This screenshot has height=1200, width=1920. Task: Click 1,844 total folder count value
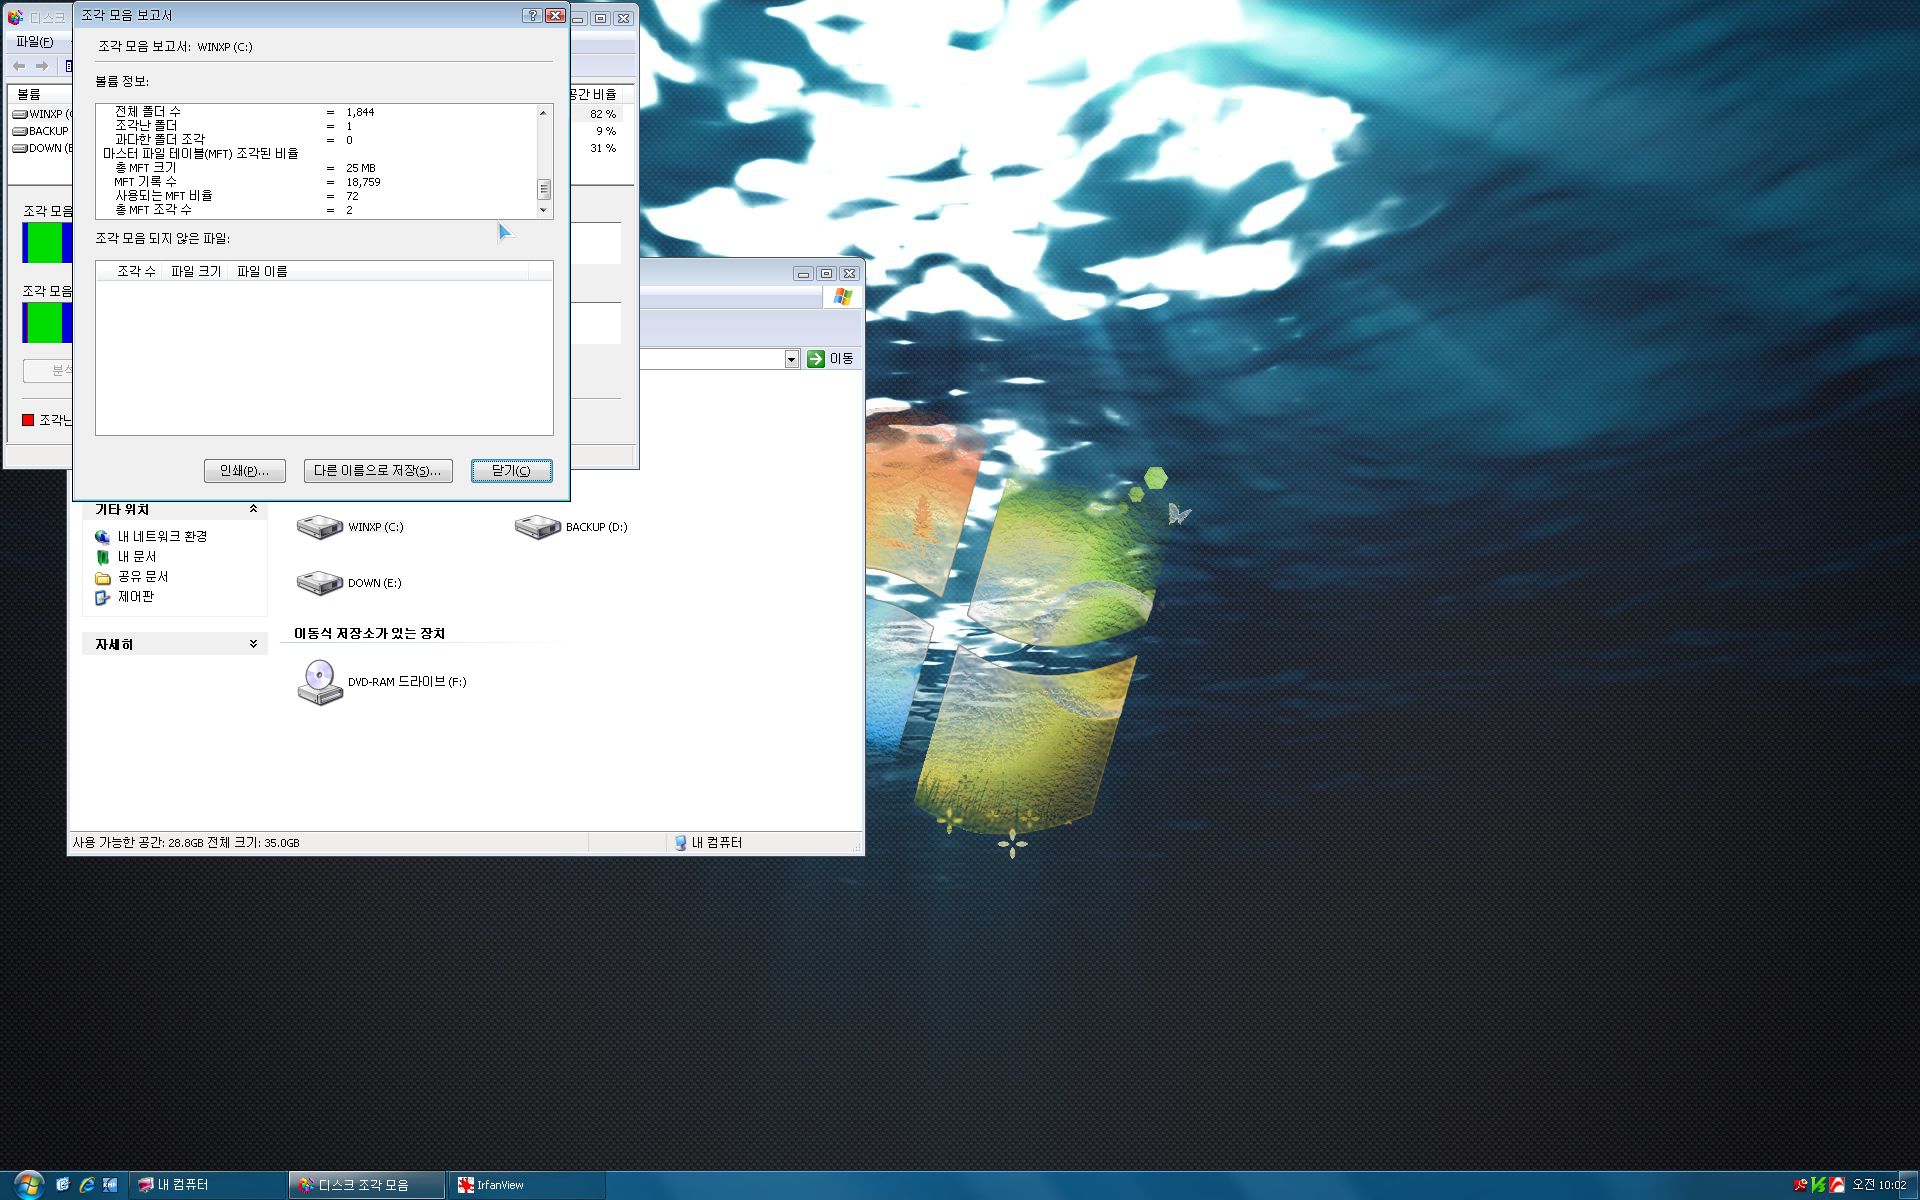[x=360, y=112]
